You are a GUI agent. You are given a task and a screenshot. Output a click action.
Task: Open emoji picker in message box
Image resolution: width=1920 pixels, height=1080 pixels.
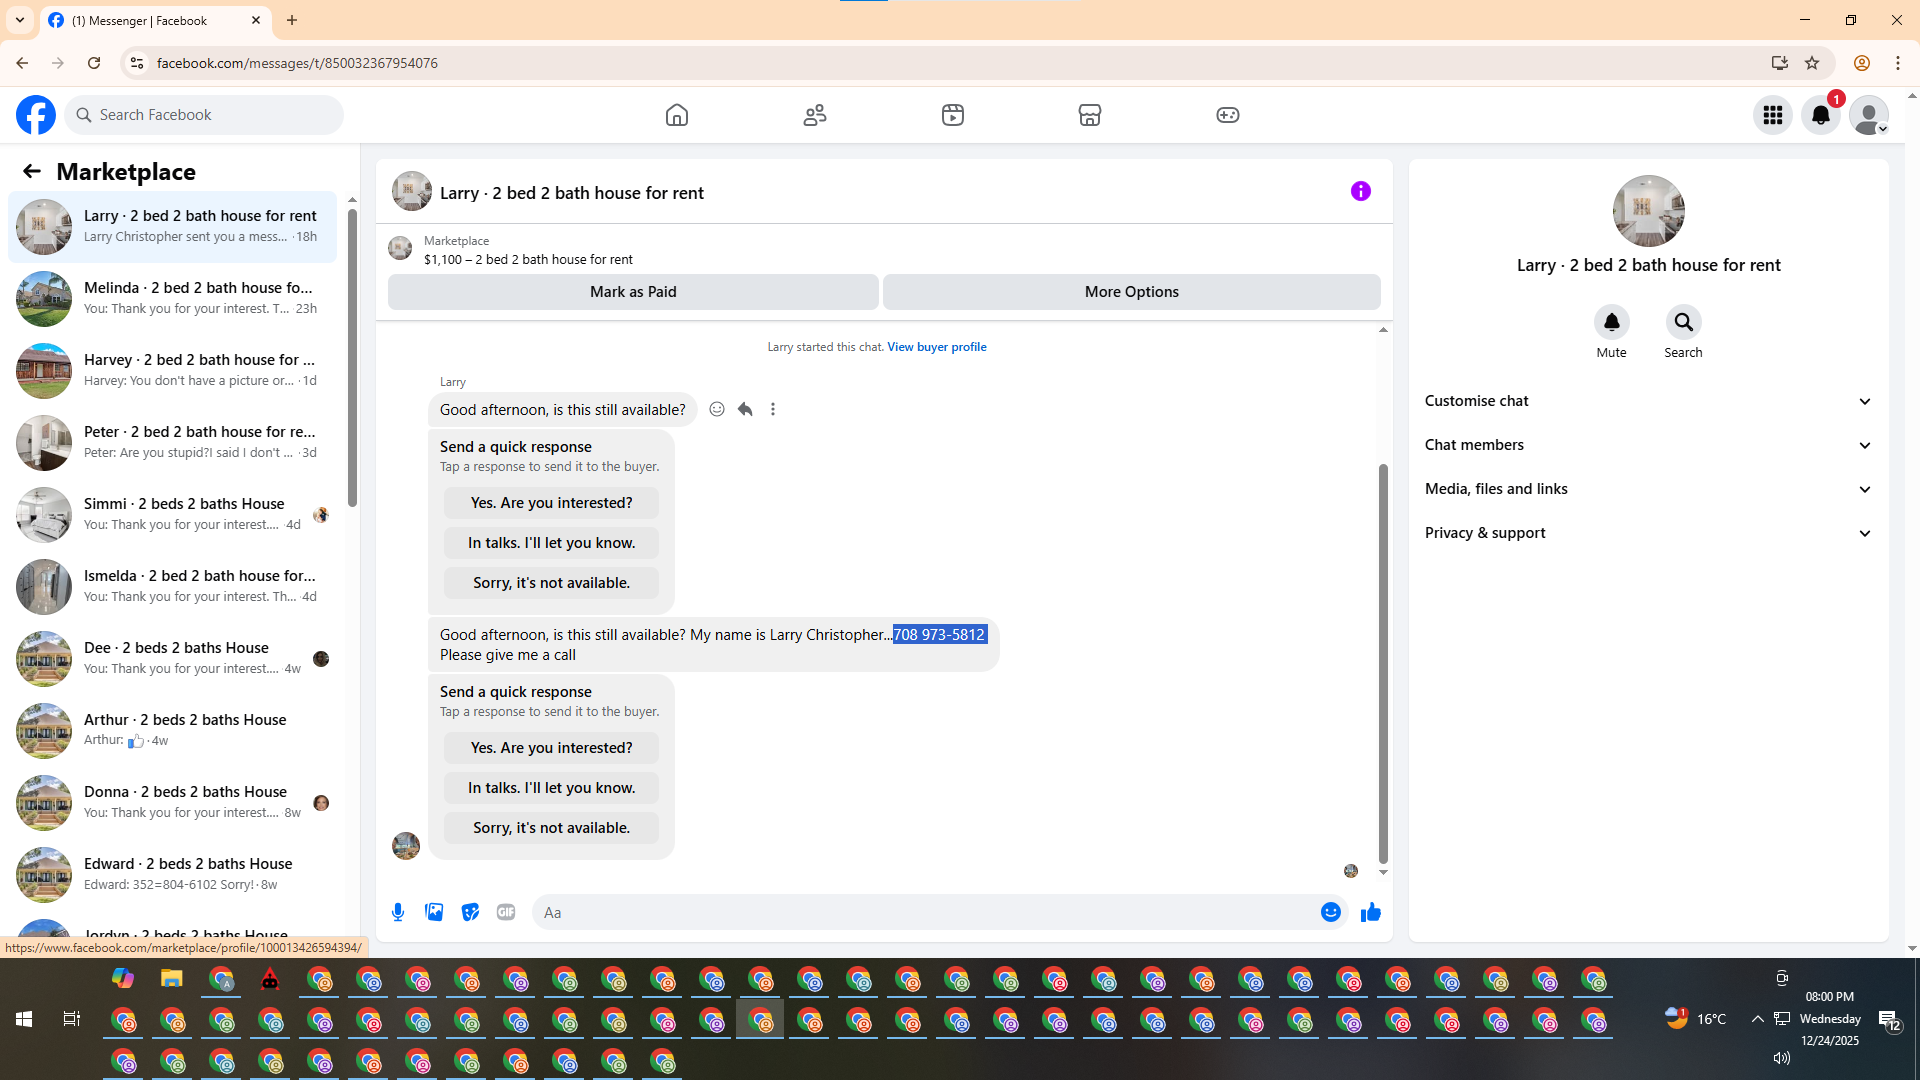[x=1330, y=912]
